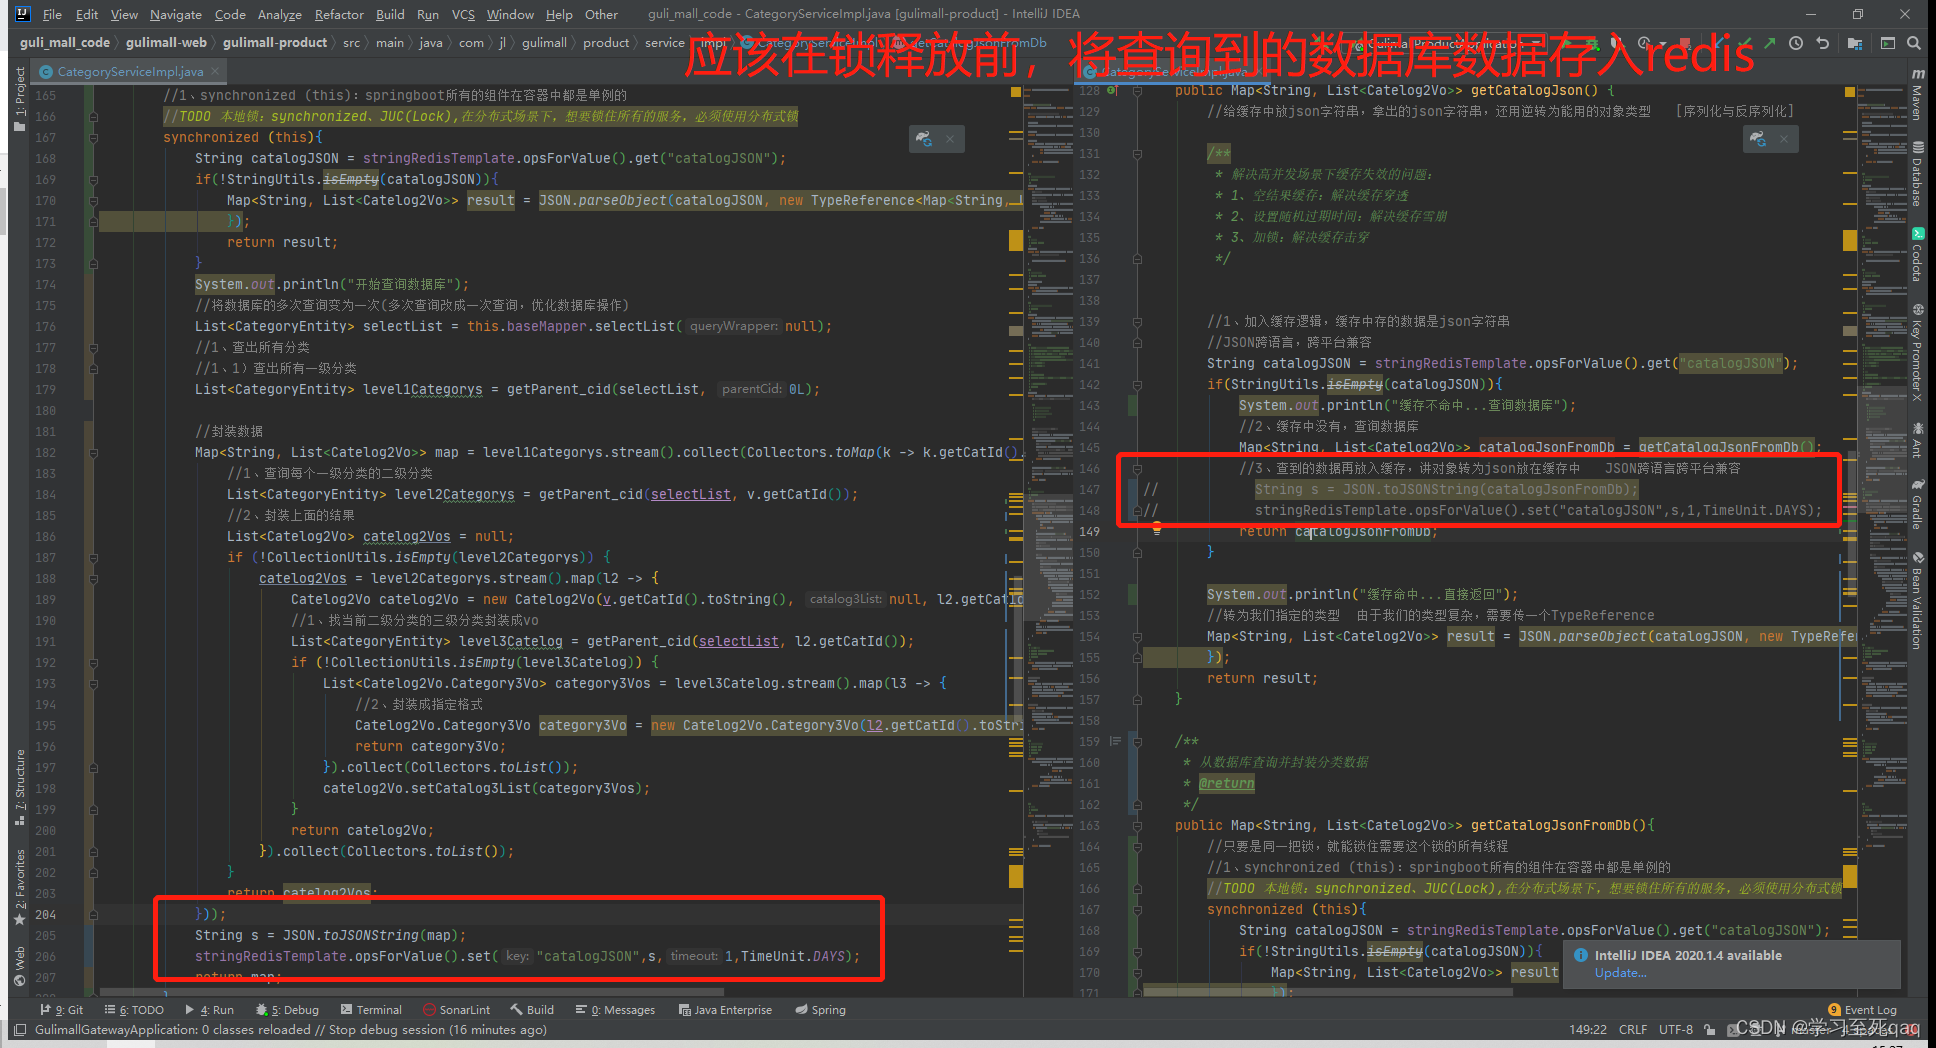Open Structure tool window stripe
The height and width of the screenshot is (1048, 1936).
tap(20, 787)
